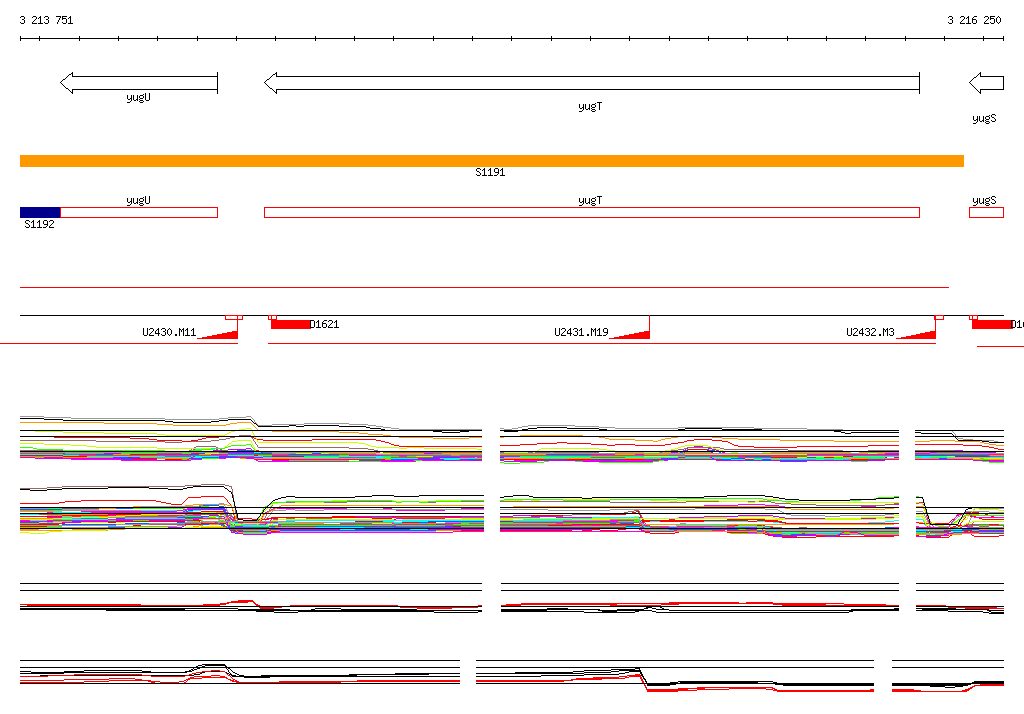Click the D1621 text label
The height and width of the screenshot is (714, 1024).
(325, 324)
